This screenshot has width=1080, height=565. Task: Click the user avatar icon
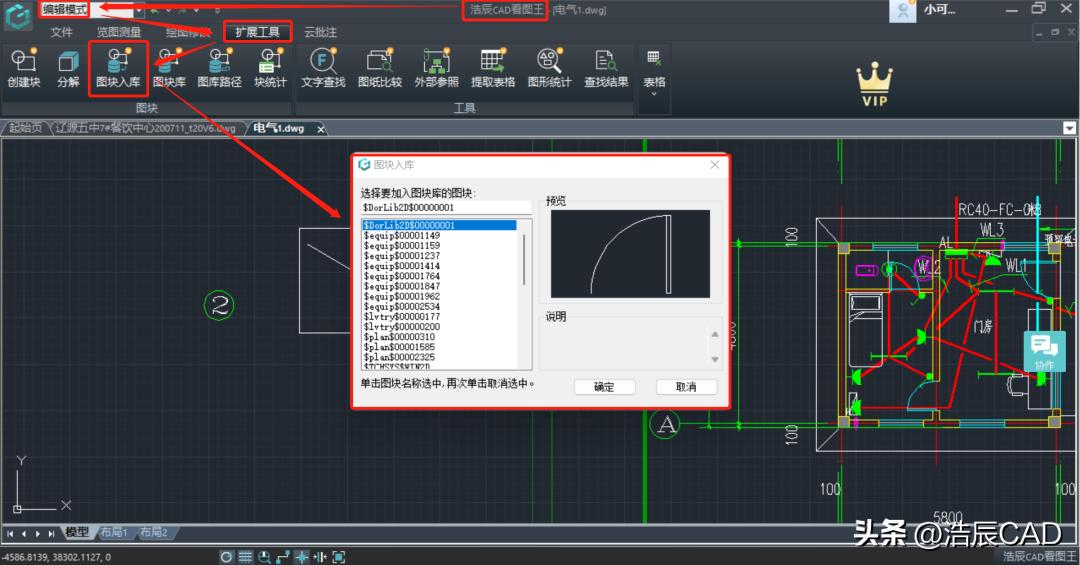[902, 10]
